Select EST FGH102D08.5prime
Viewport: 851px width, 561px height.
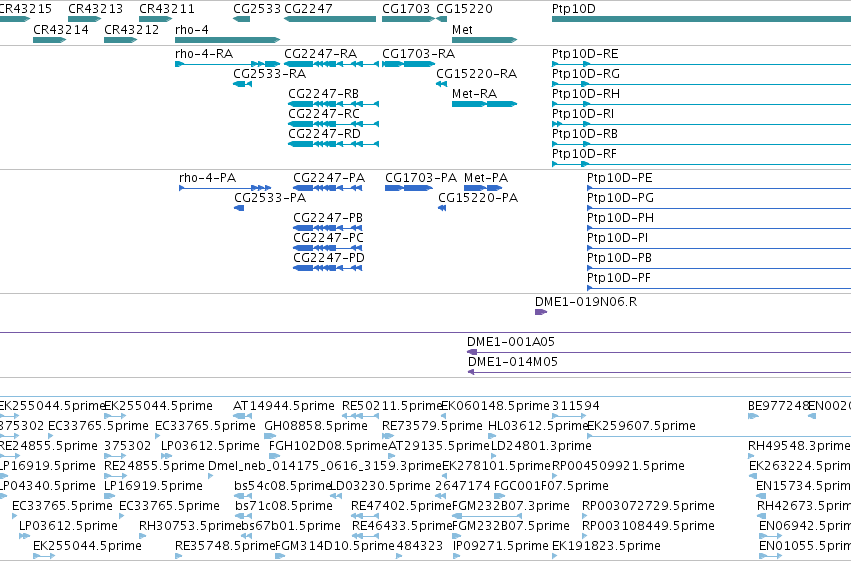click(275, 456)
